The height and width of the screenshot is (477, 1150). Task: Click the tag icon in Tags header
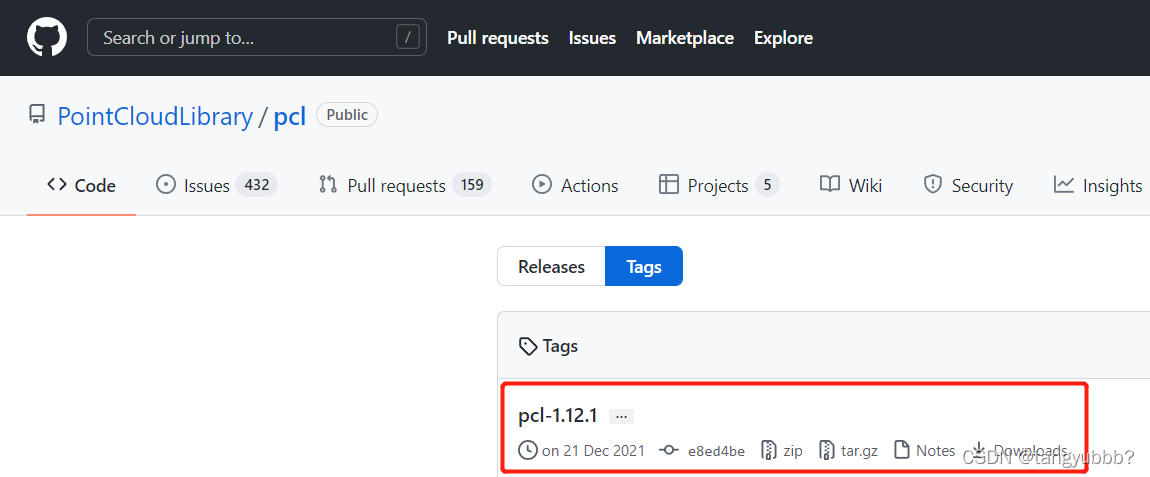(527, 346)
